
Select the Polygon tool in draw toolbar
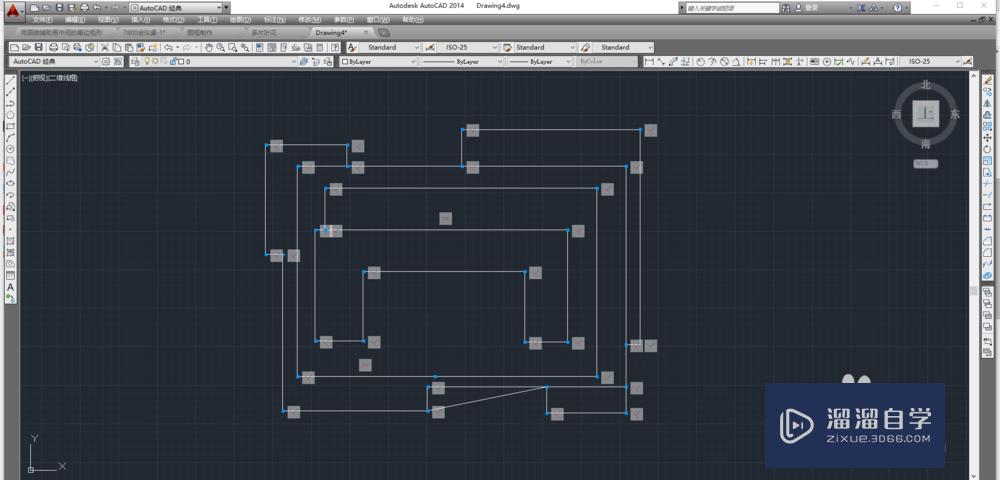pyautogui.click(x=10, y=115)
